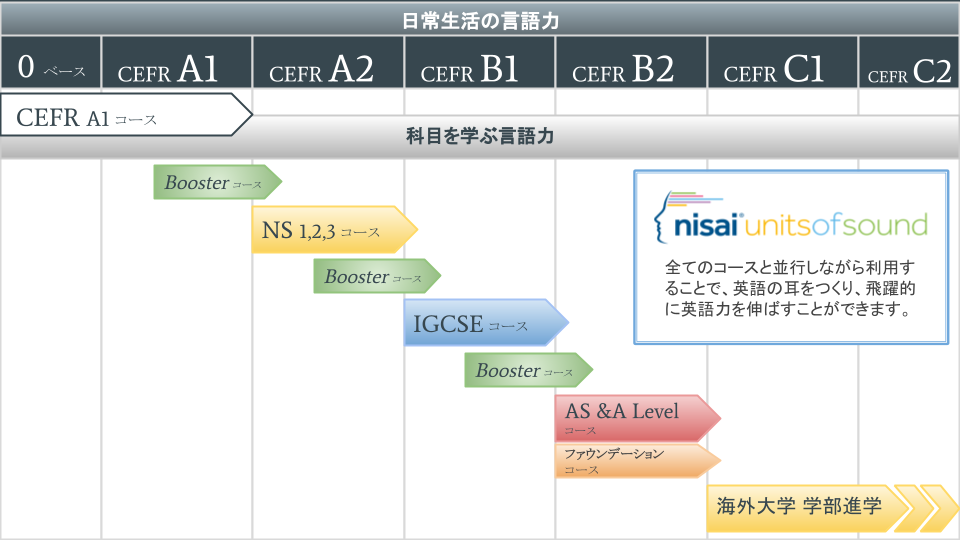The width and height of the screenshot is (960, 540).
Task: Click the green Booster arrow above IGCSE
Action: 374,277
